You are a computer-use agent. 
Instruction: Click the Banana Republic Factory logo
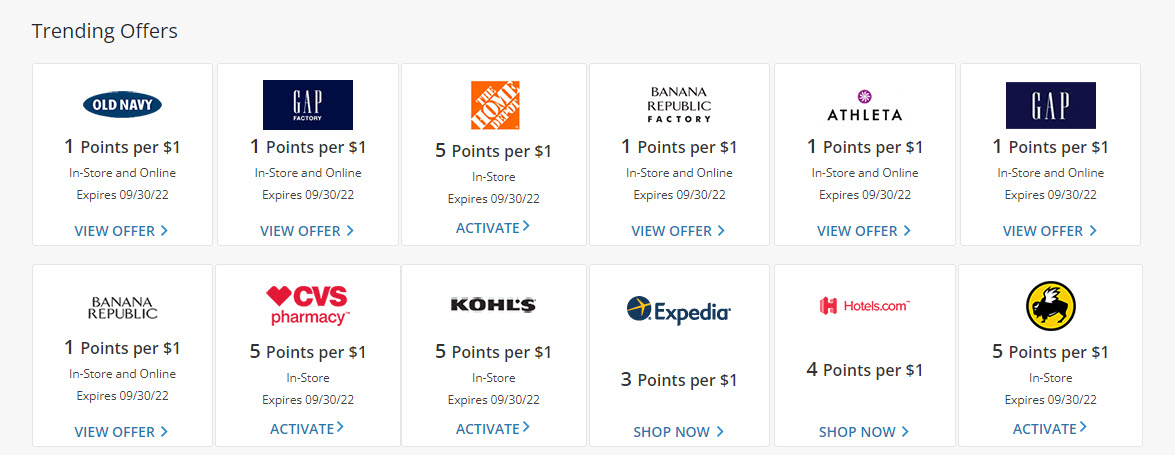[679, 104]
